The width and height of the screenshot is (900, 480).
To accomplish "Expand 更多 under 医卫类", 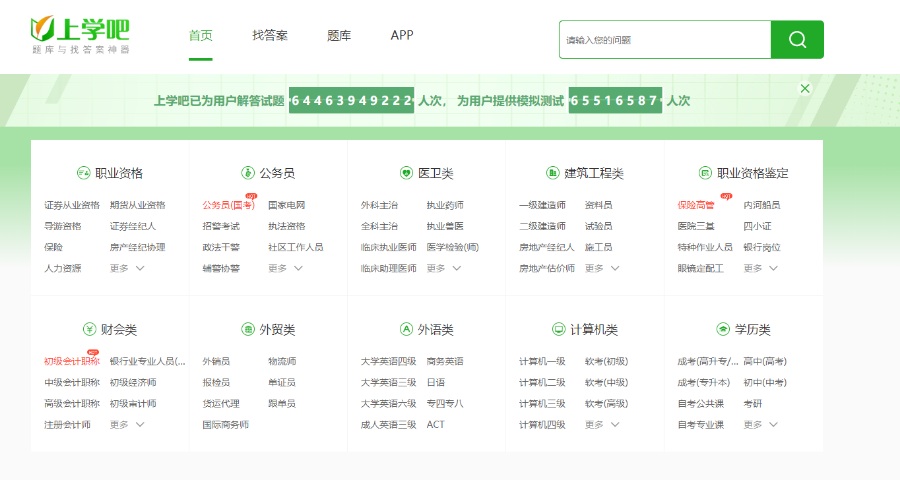I will pyautogui.click(x=444, y=268).
